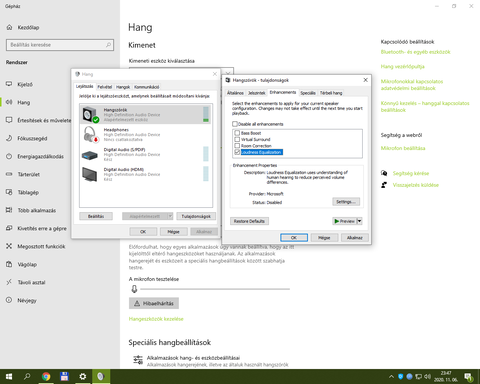
Task: Open the Hang vezérlőpultja link
Action: (403, 67)
